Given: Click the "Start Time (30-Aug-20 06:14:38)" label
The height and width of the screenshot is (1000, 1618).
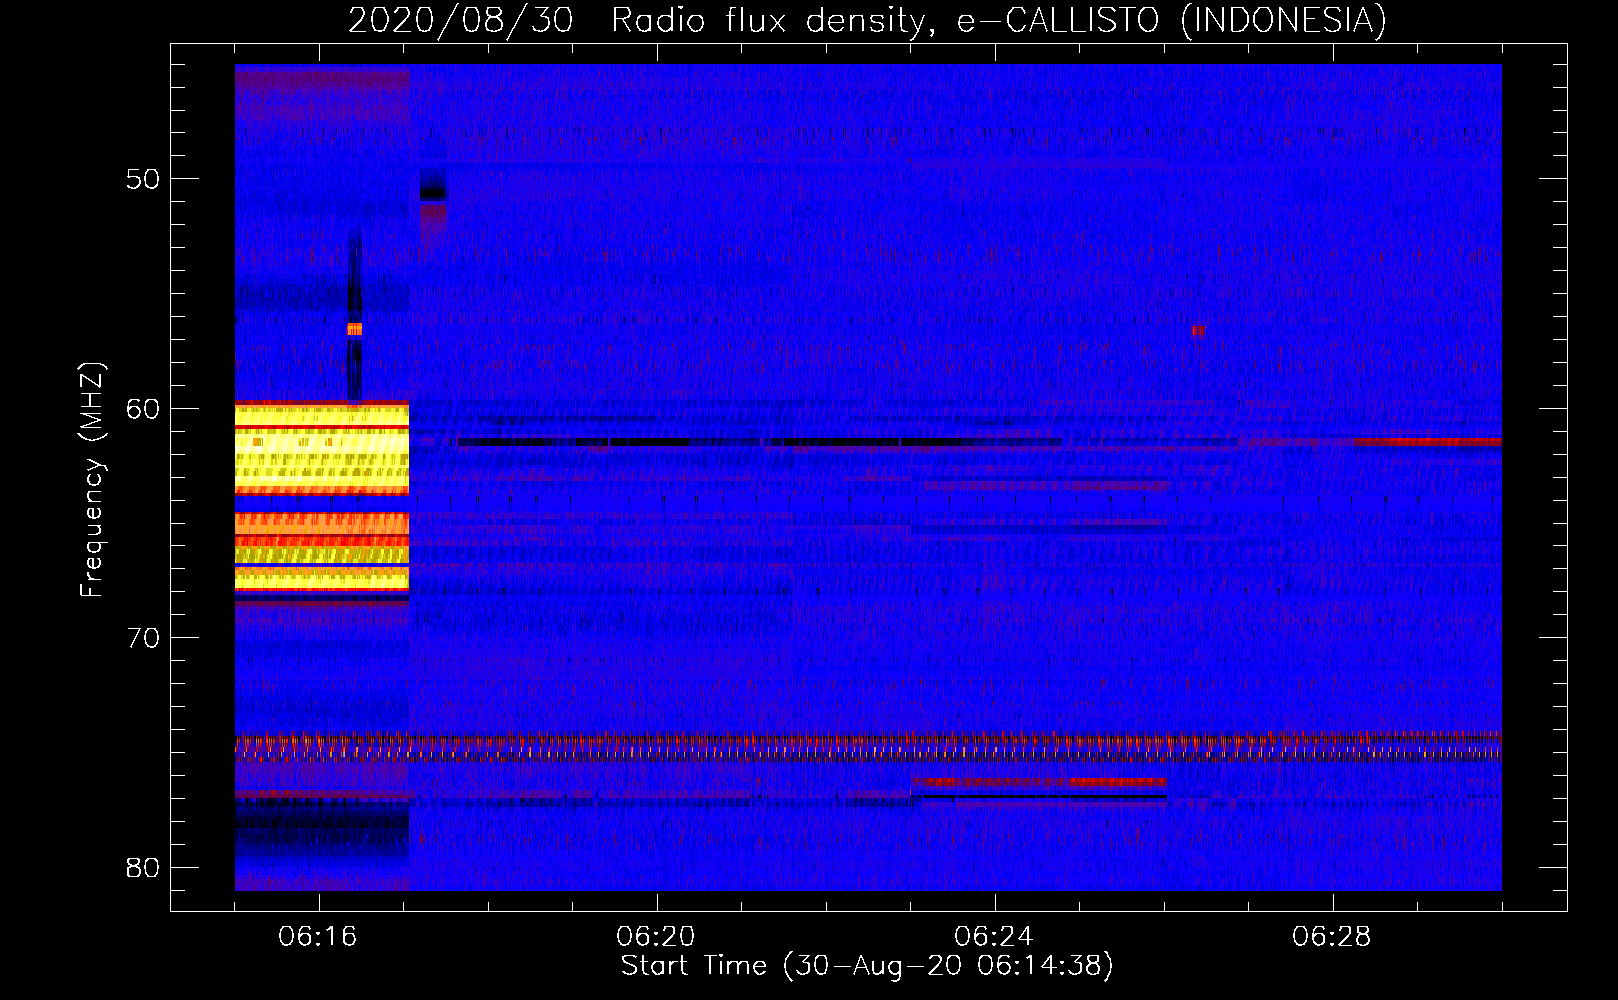Looking at the screenshot, I should [867, 966].
